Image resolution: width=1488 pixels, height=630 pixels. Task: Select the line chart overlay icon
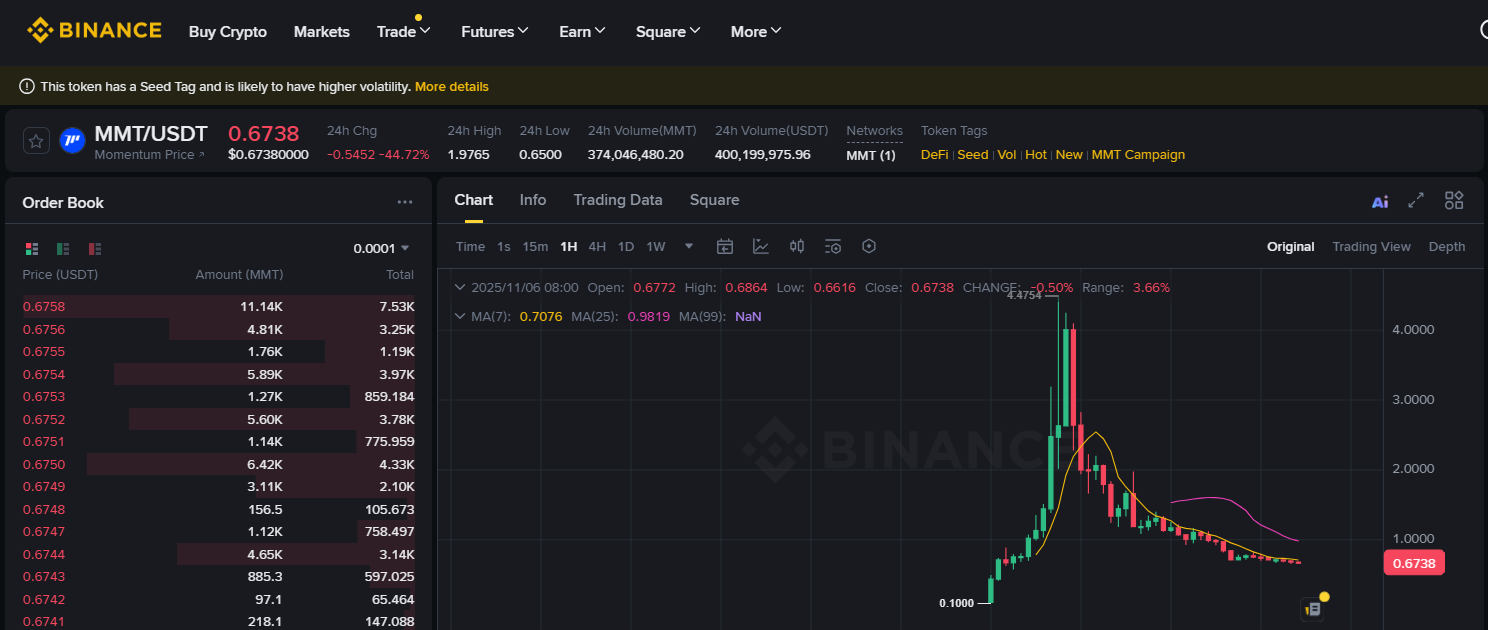pyautogui.click(x=761, y=246)
